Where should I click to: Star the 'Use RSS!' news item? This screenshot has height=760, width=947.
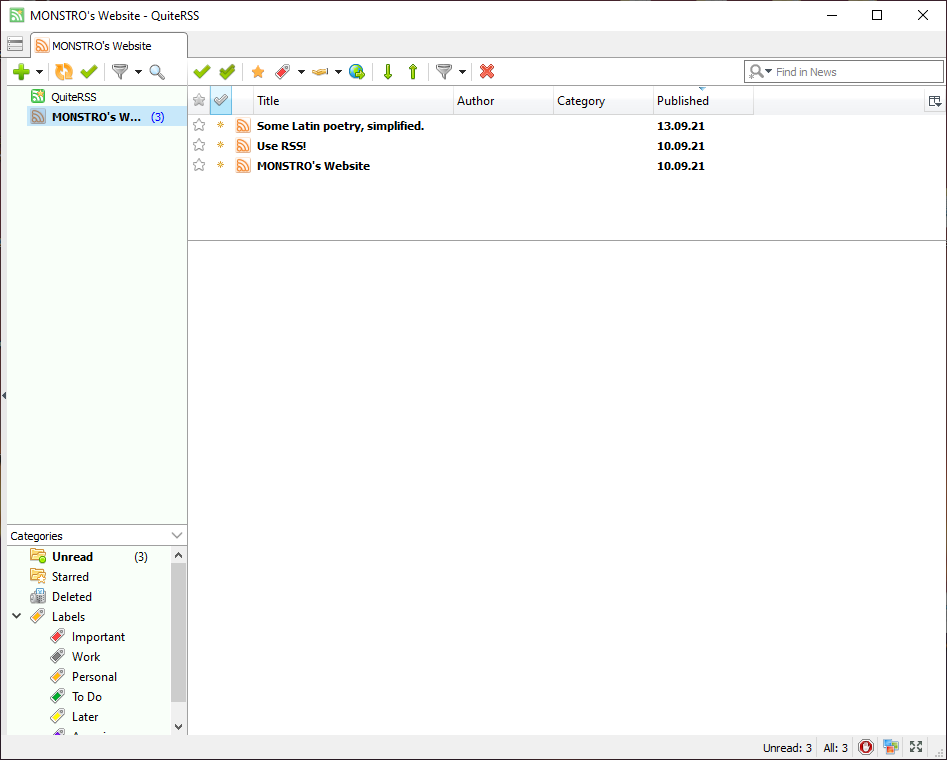click(199, 146)
